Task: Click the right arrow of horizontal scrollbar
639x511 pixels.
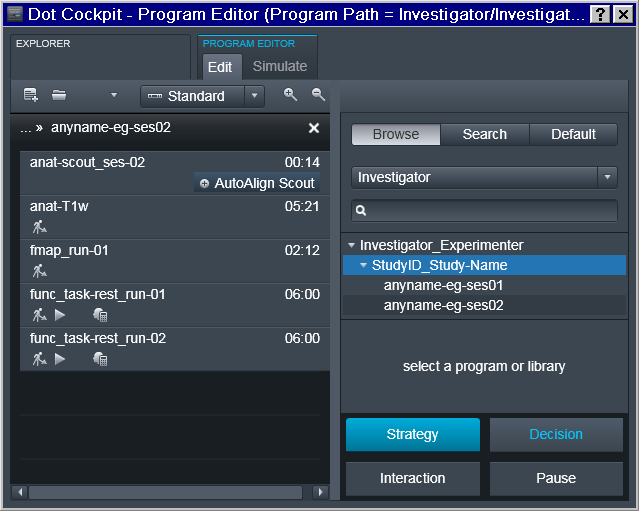Action: click(320, 492)
